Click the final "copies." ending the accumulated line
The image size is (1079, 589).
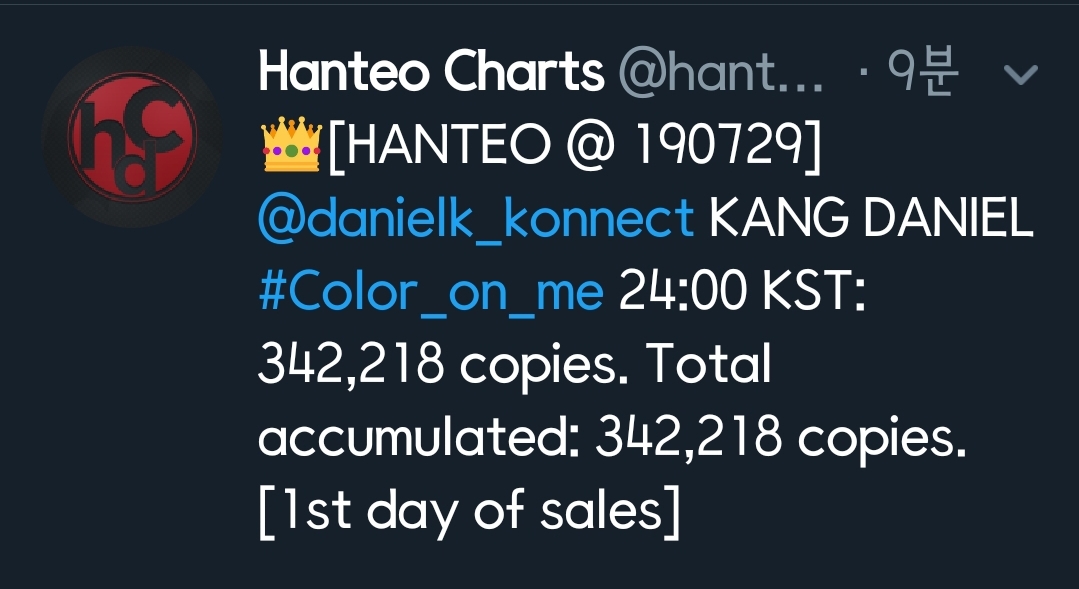(882, 440)
